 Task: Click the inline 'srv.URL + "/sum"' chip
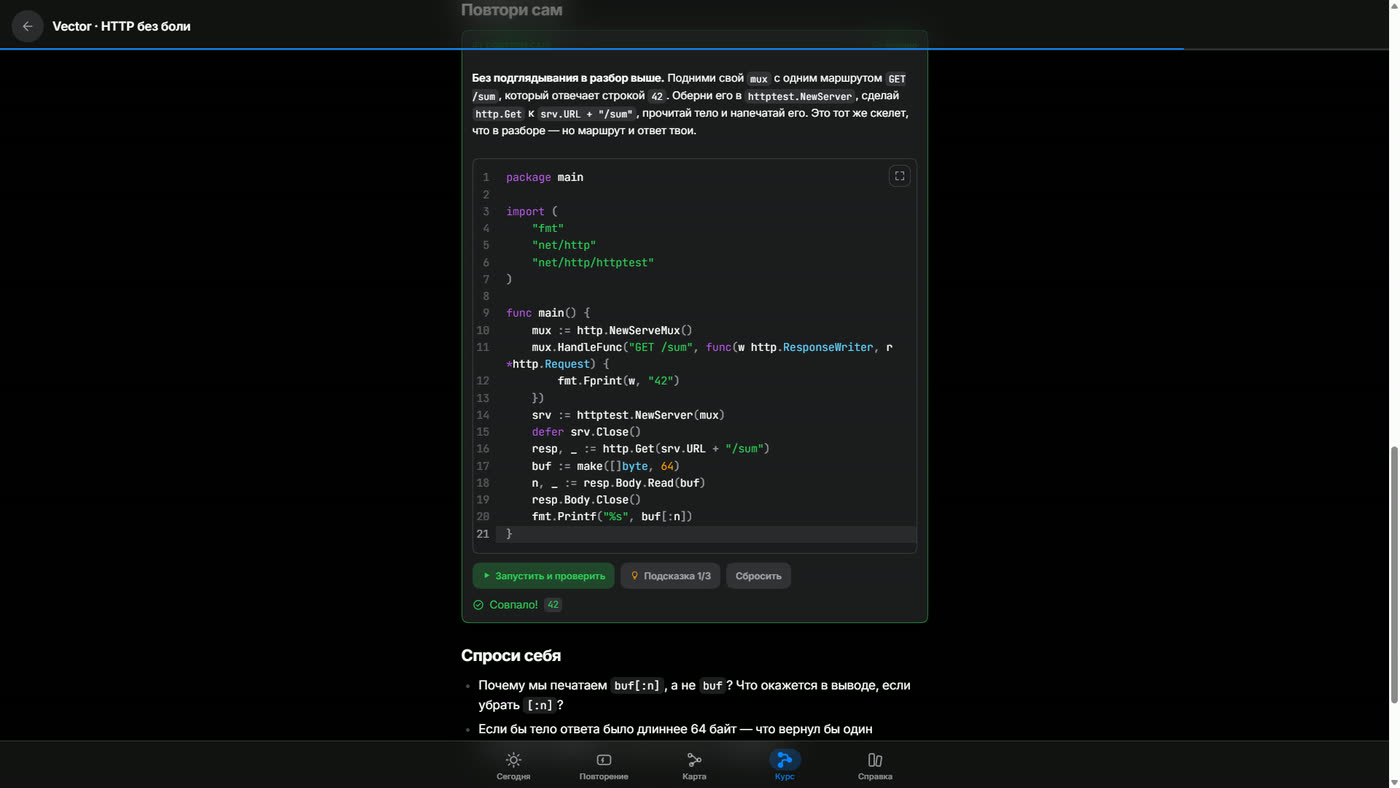click(x=587, y=114)
